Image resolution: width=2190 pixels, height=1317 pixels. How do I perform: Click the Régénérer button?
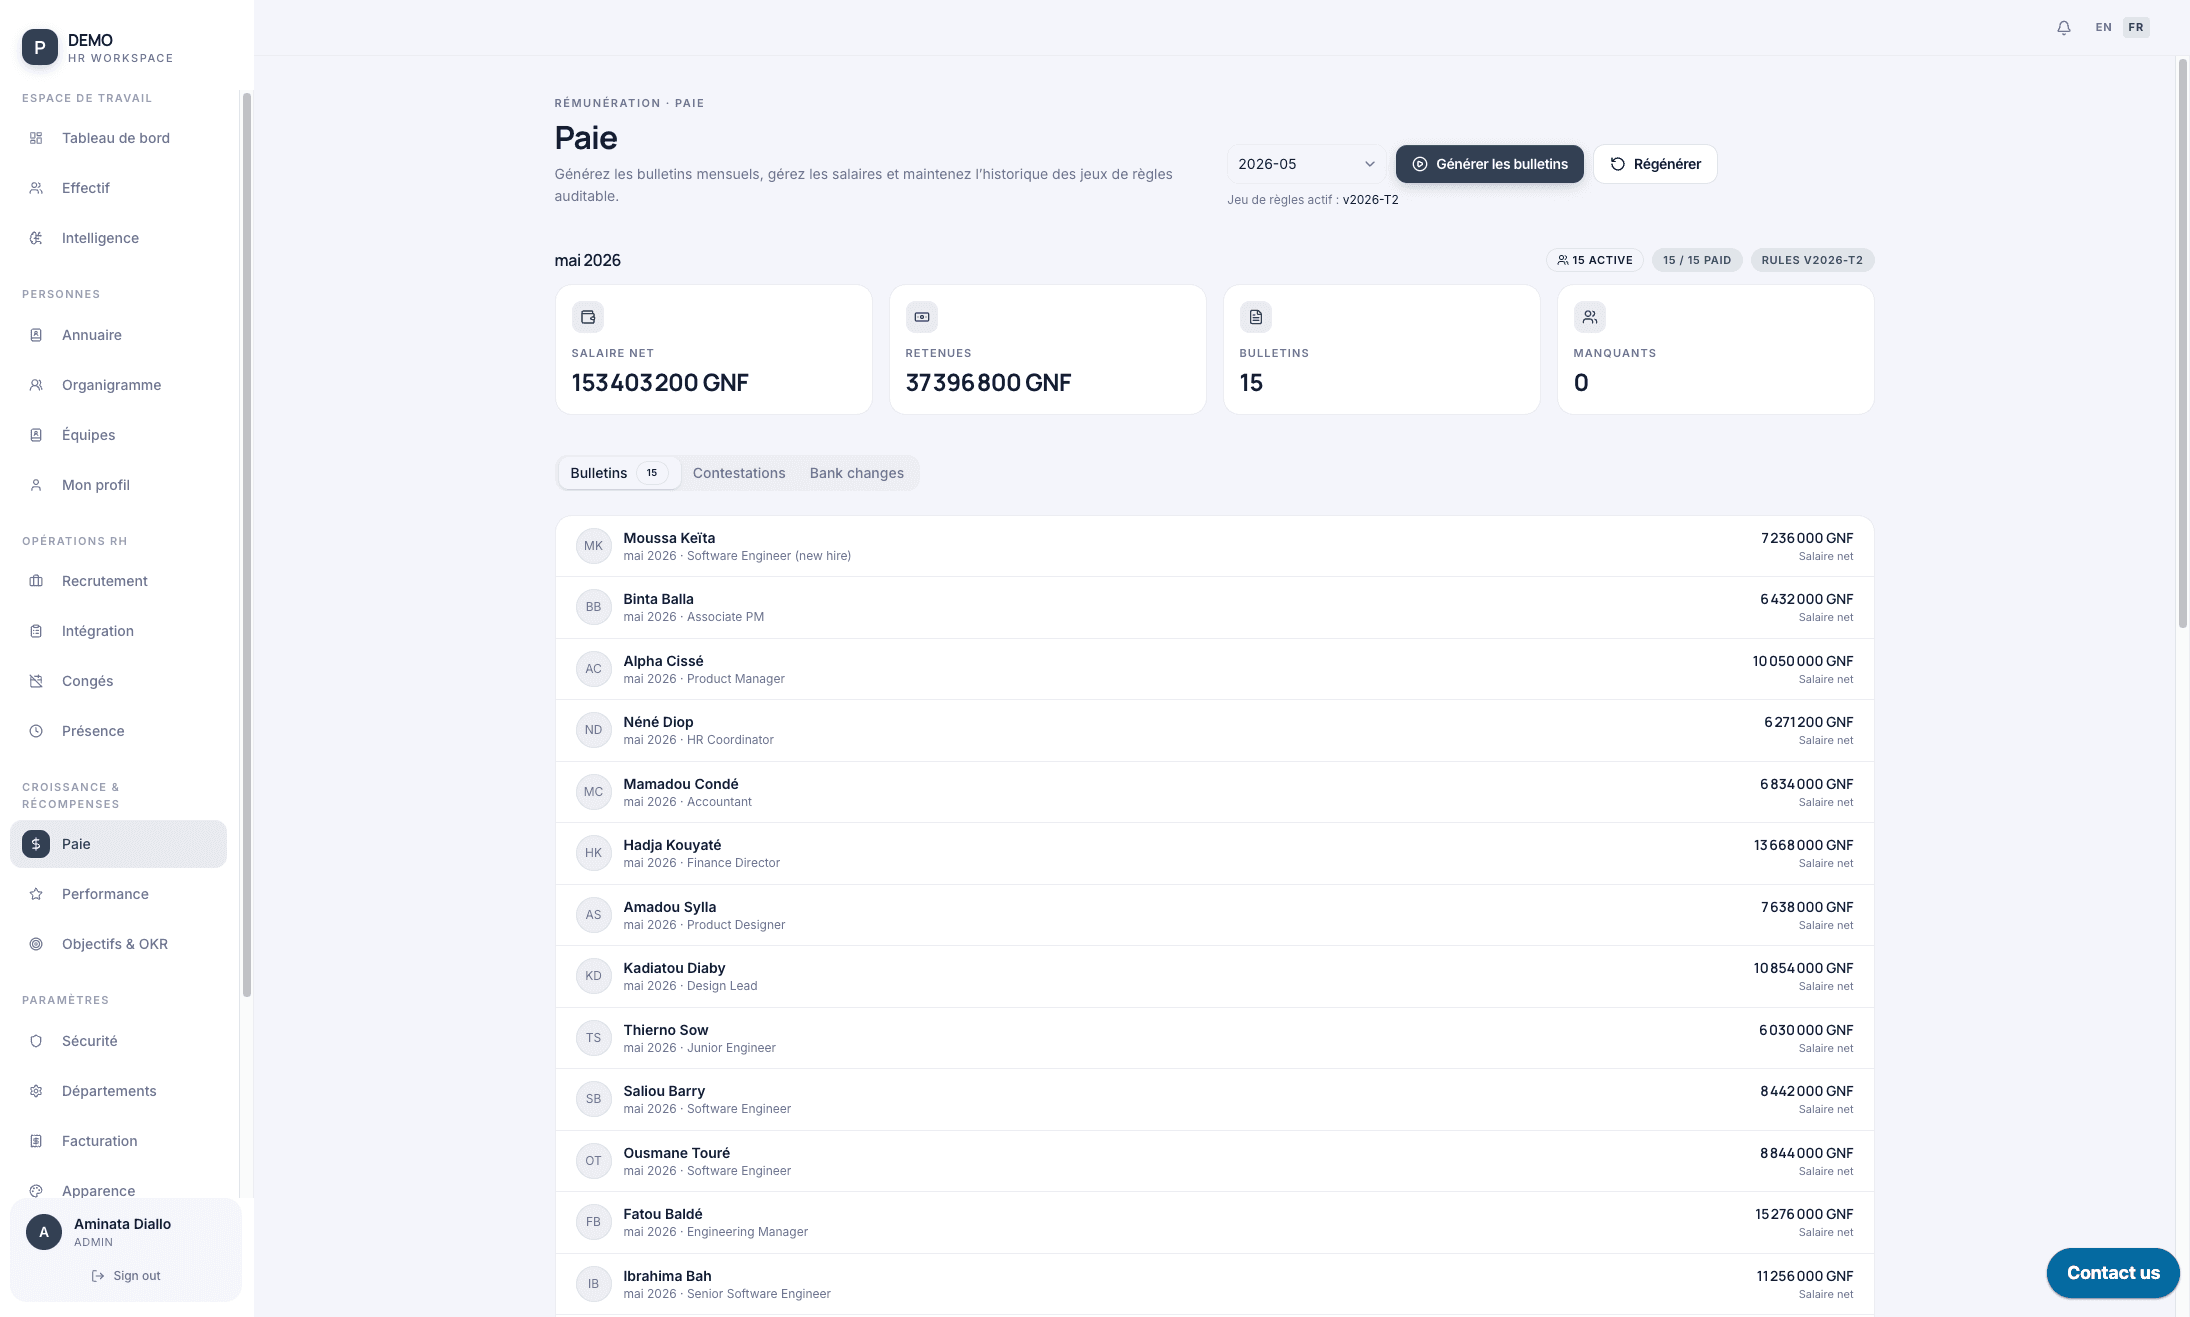click(1655, 164)
